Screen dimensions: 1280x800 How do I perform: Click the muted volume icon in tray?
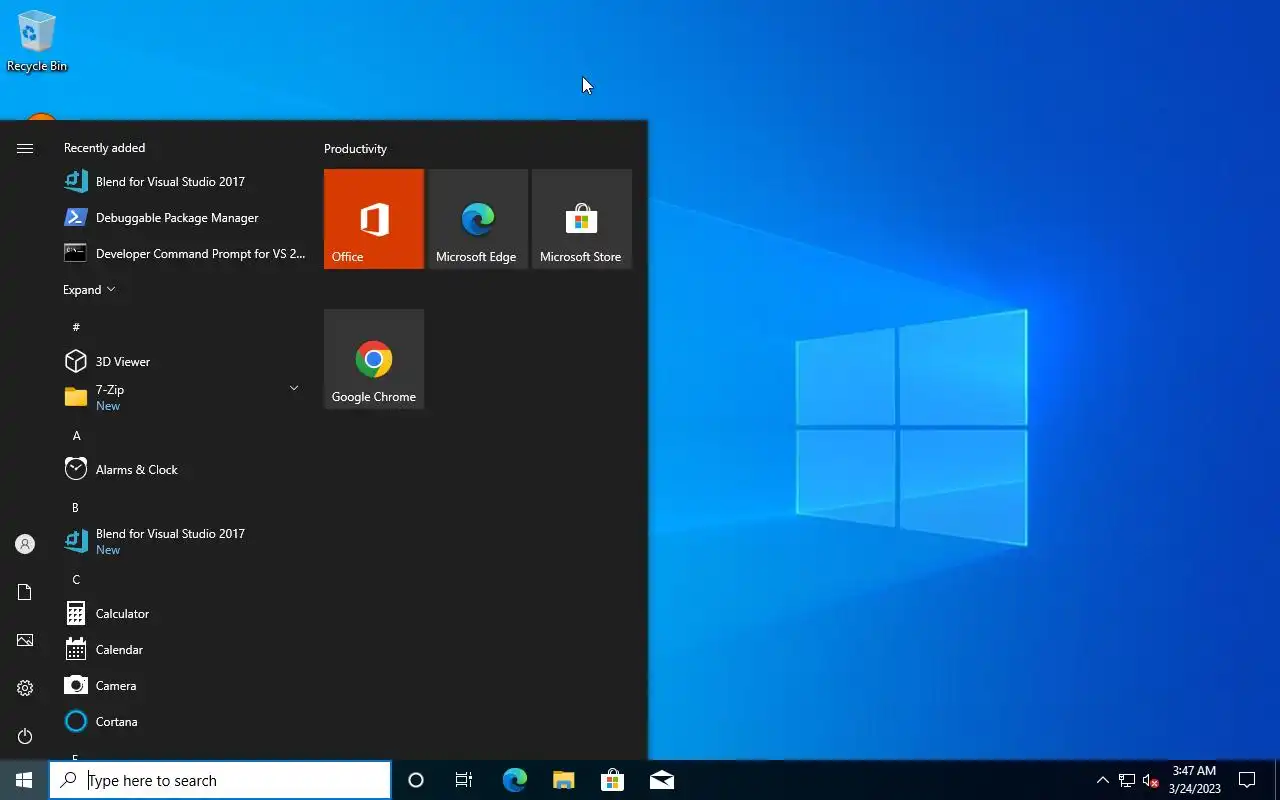click(x=1150, y=780)
